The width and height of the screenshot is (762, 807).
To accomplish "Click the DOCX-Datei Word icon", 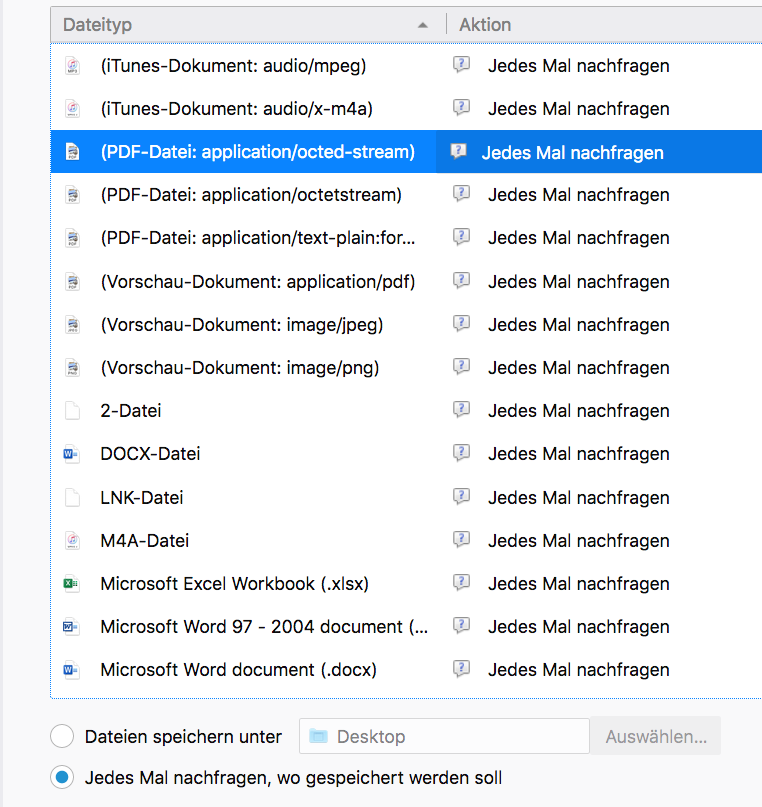I will tap(71, 454).
